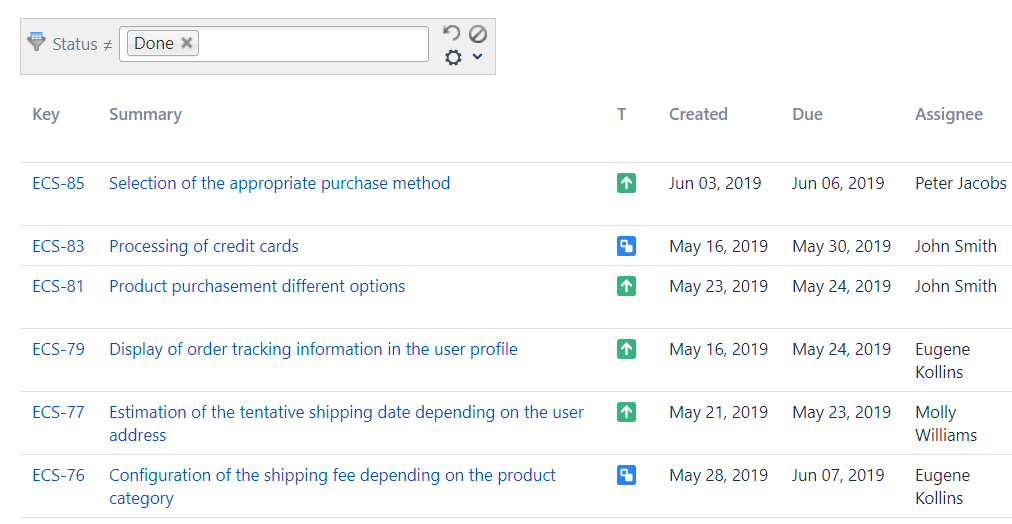The width and height of the screenshot is (1012, 524).
Task: Click the green issue type icon for ECS-85
Action: coord(626,183)
